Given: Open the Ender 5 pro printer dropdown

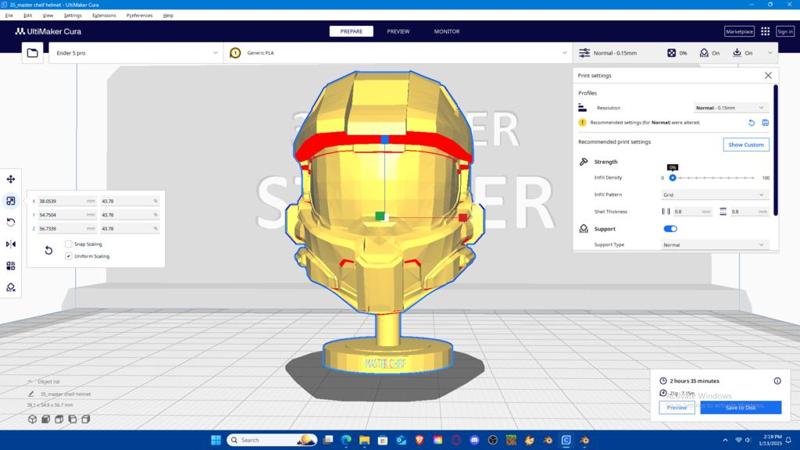Looking at the screenshot, I should click(x=136, y=53).
